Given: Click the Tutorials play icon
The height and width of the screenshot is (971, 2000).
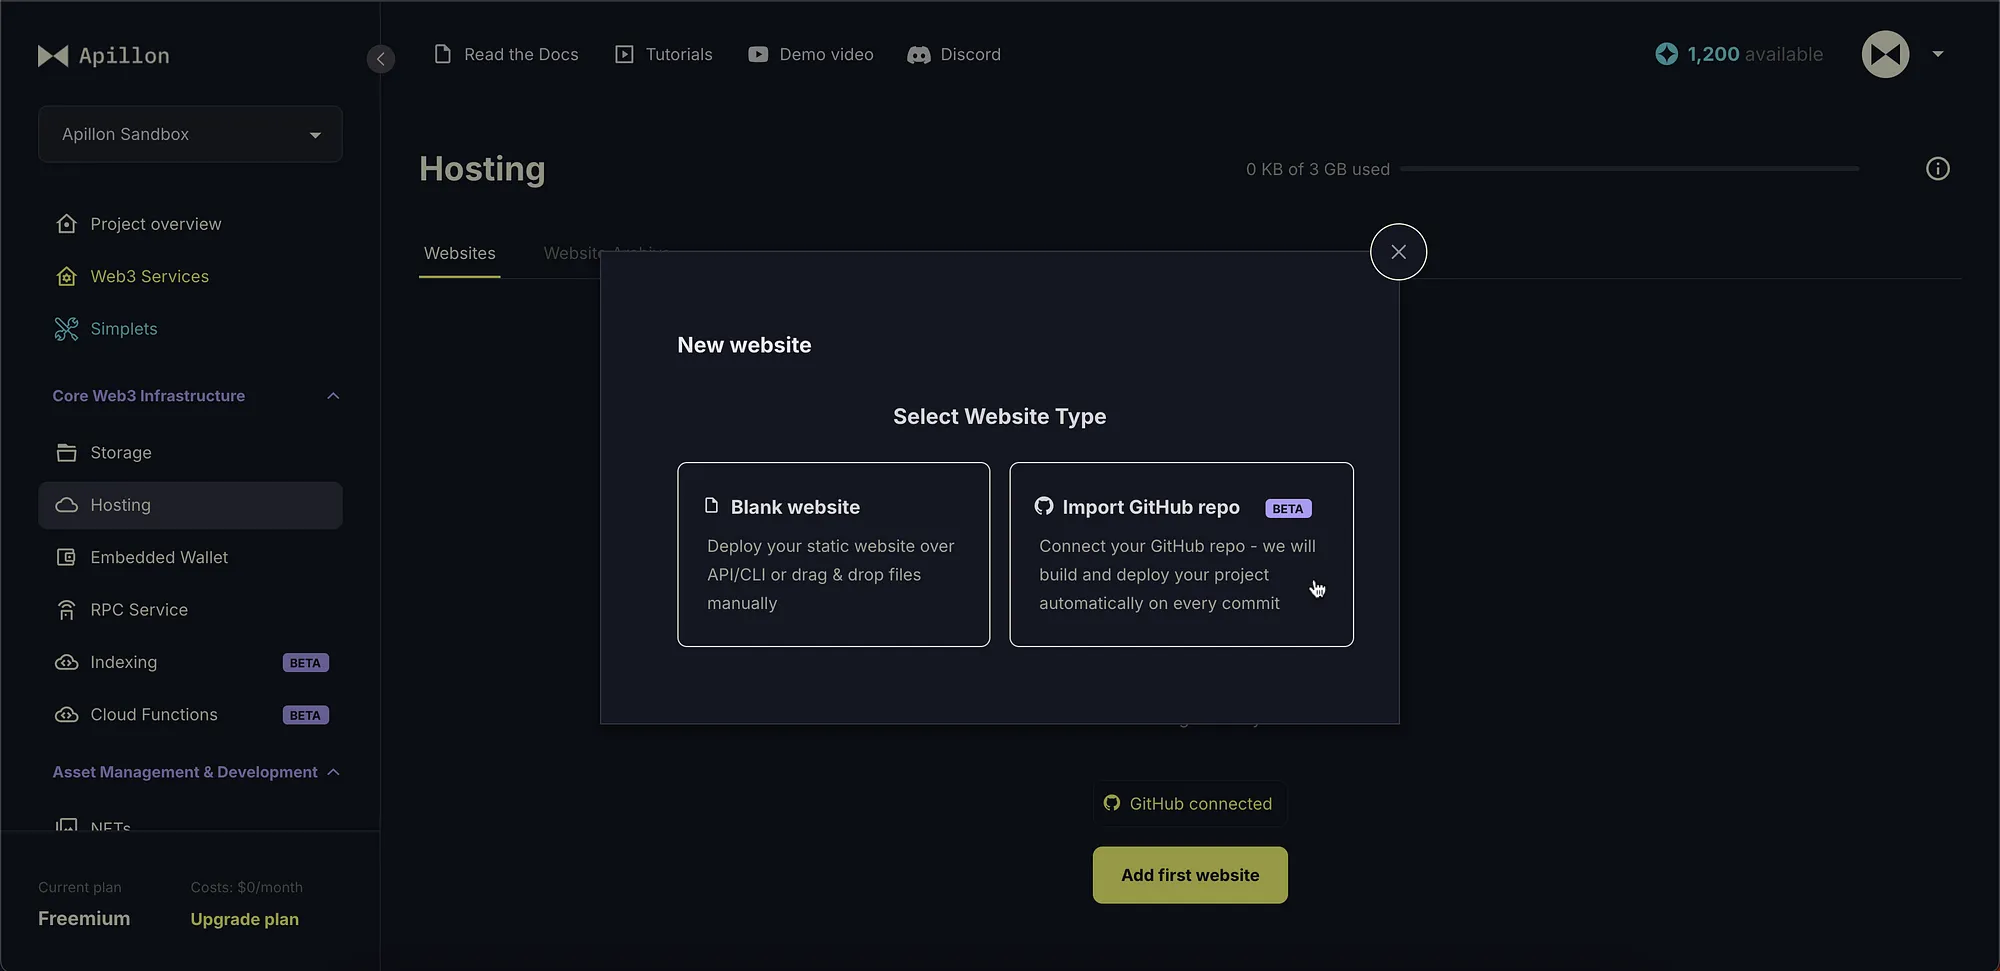Looking at the screenshot, I should (624, 54).
